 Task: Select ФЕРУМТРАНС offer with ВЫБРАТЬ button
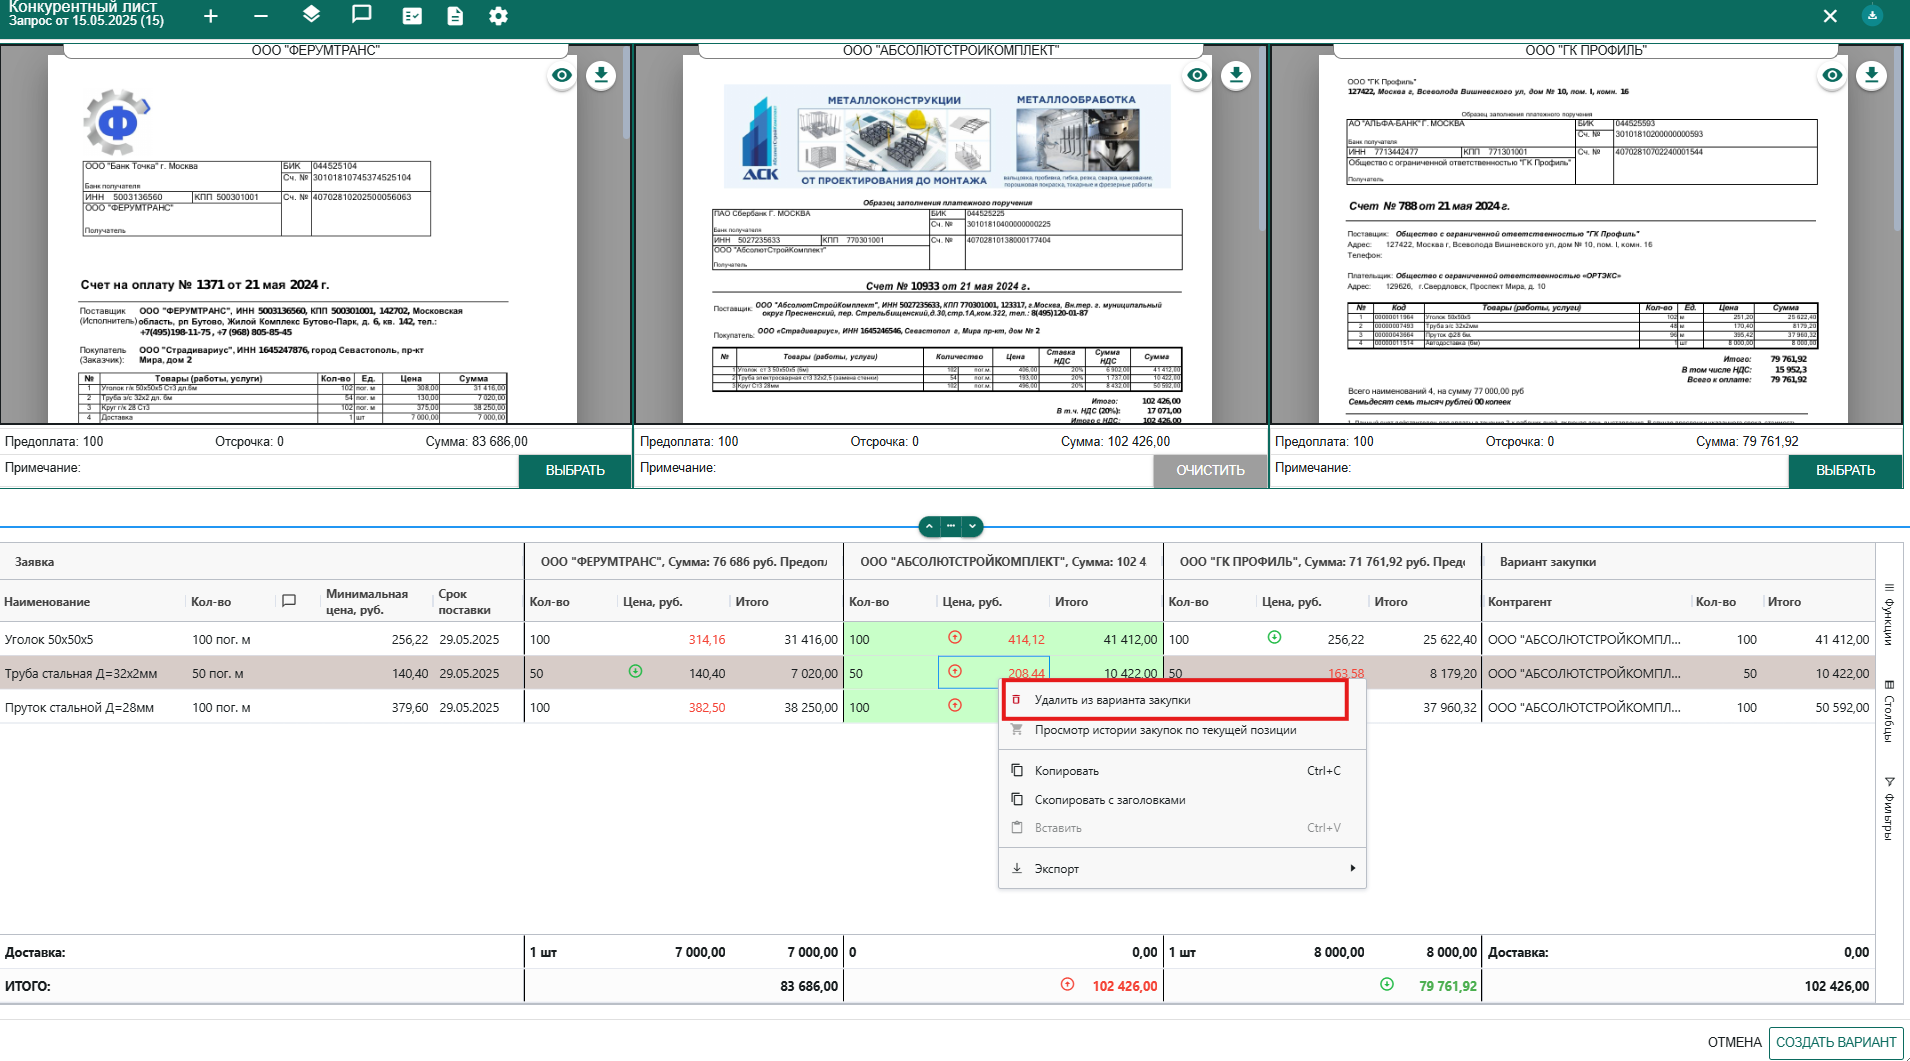point(575,470)
